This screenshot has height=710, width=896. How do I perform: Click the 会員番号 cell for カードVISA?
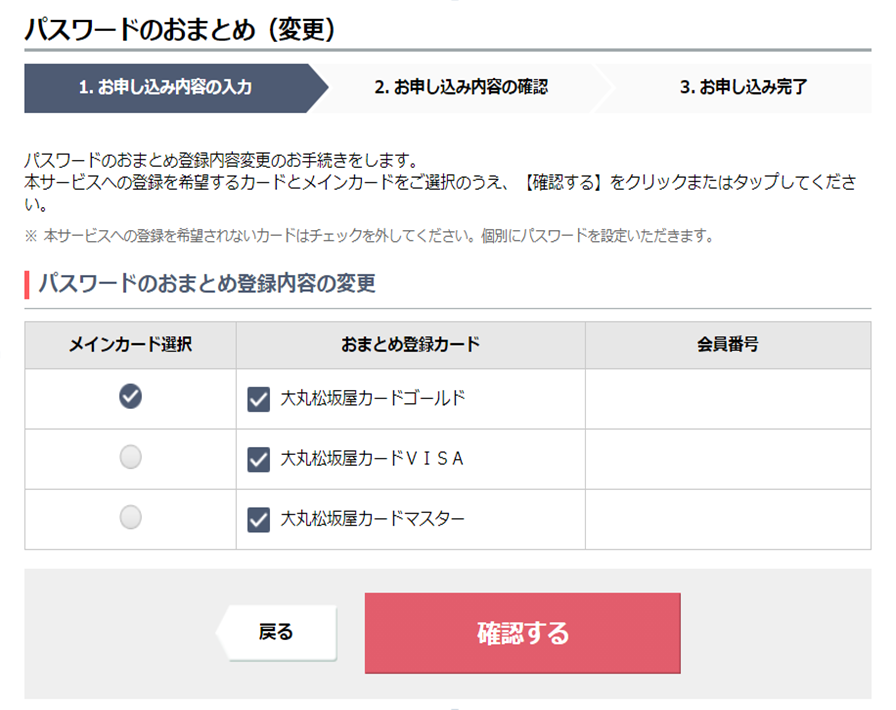727,459
